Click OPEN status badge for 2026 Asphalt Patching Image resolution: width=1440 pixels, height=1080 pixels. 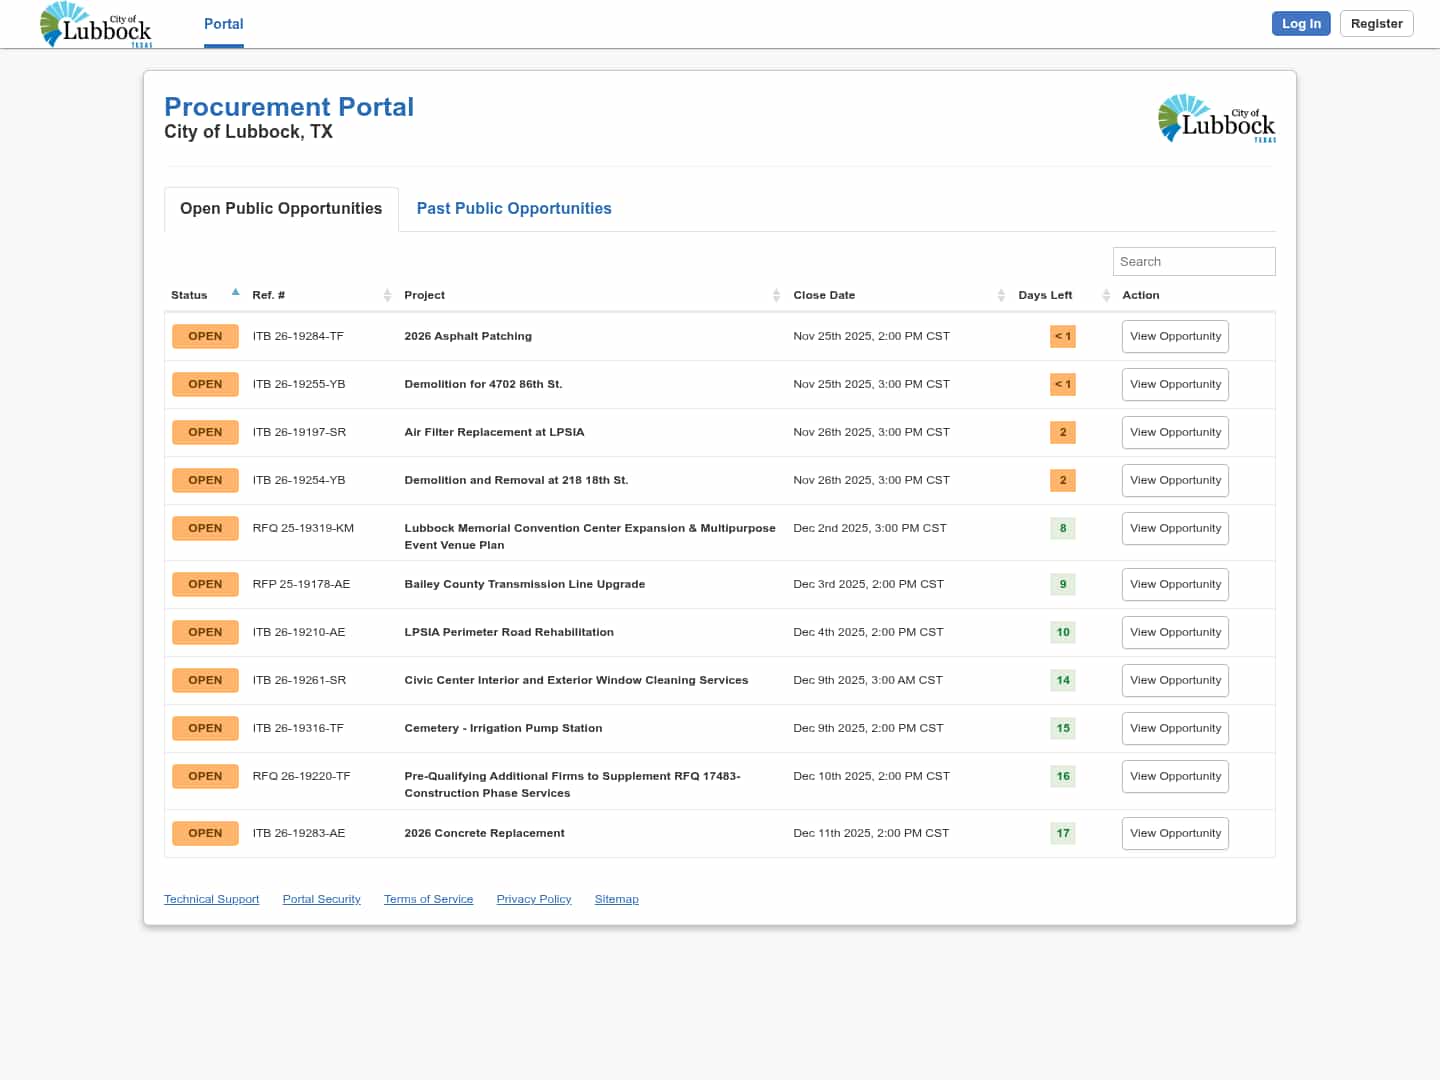point(205,336)
